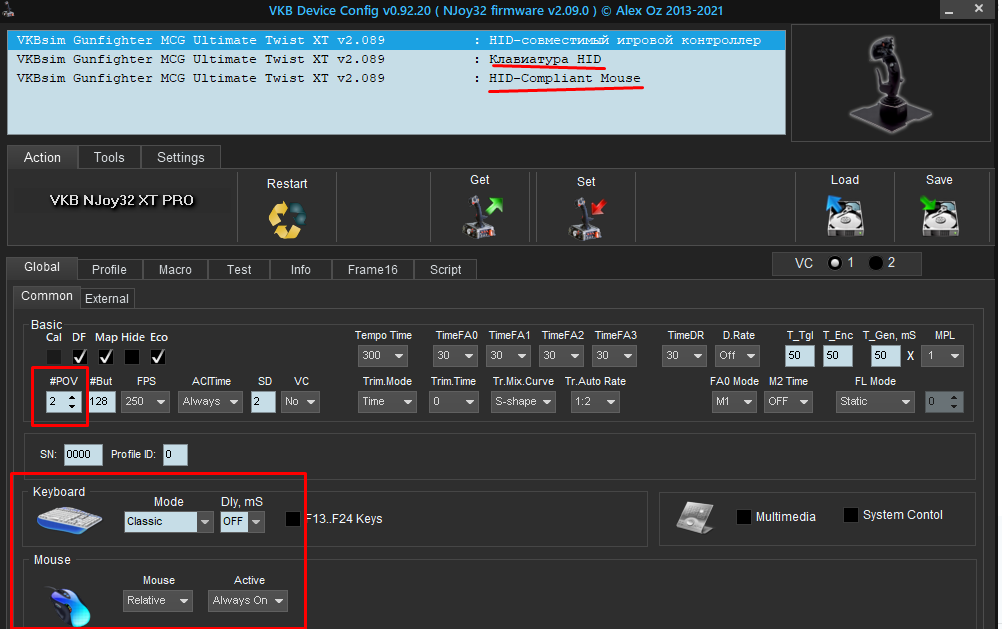Viewport: 1002px width, 629px height.
Task: Open the TimeFA2 dropdown
Action: click(x=561, y=355)
